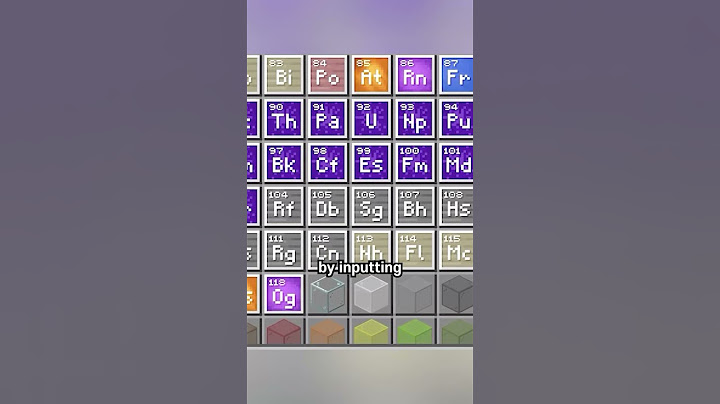
Task: Select the lime stained glass block
Action: (415, 332)
